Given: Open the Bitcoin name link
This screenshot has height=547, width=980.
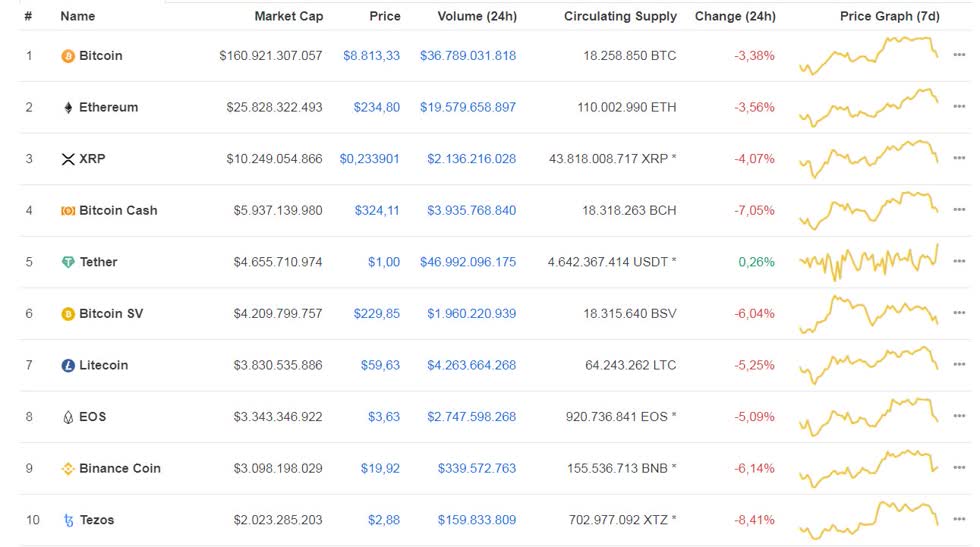Looking at the screenshot, I should (x=101, y=56).
